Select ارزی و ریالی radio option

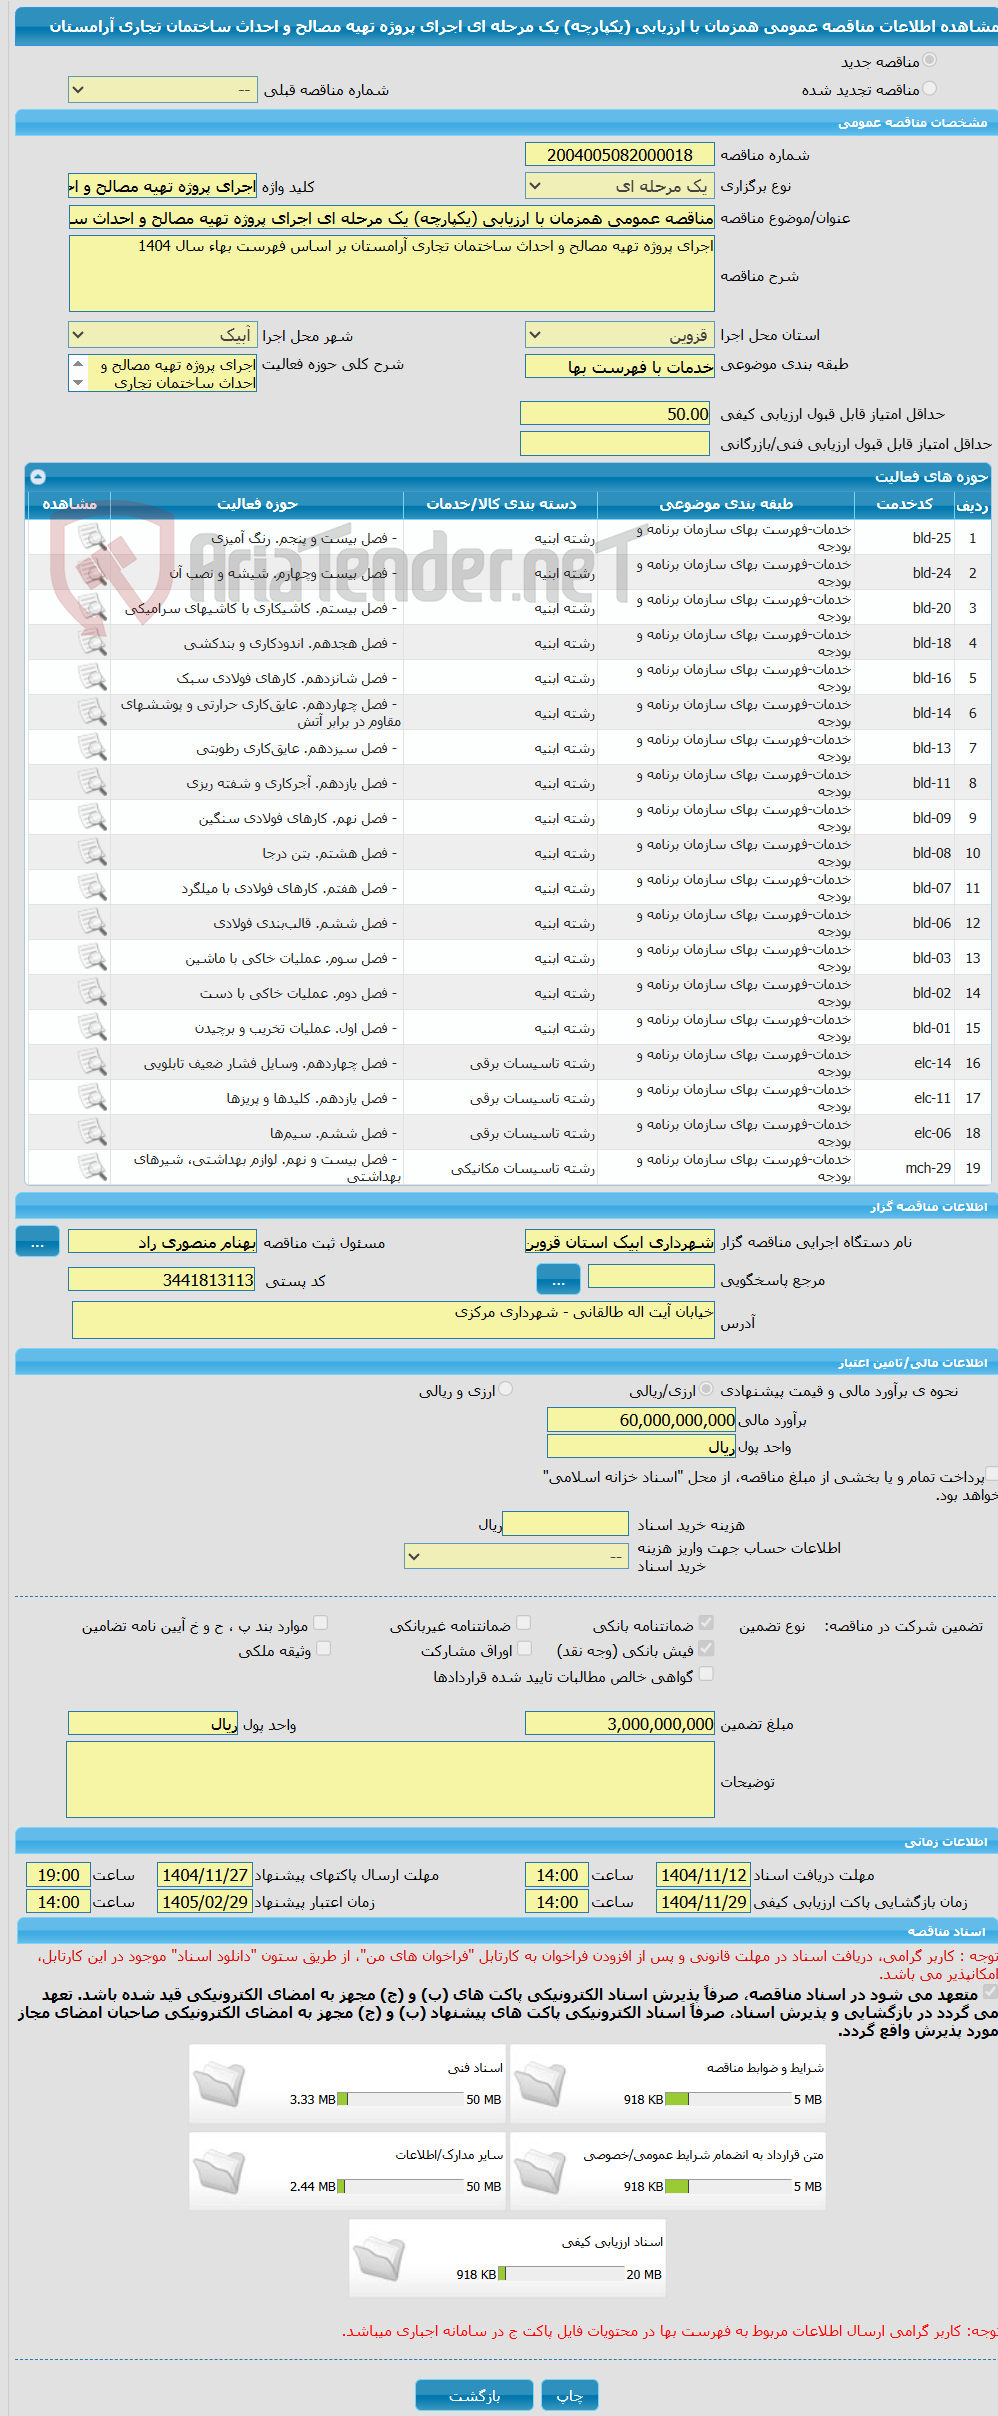(x=506, y=1389)
